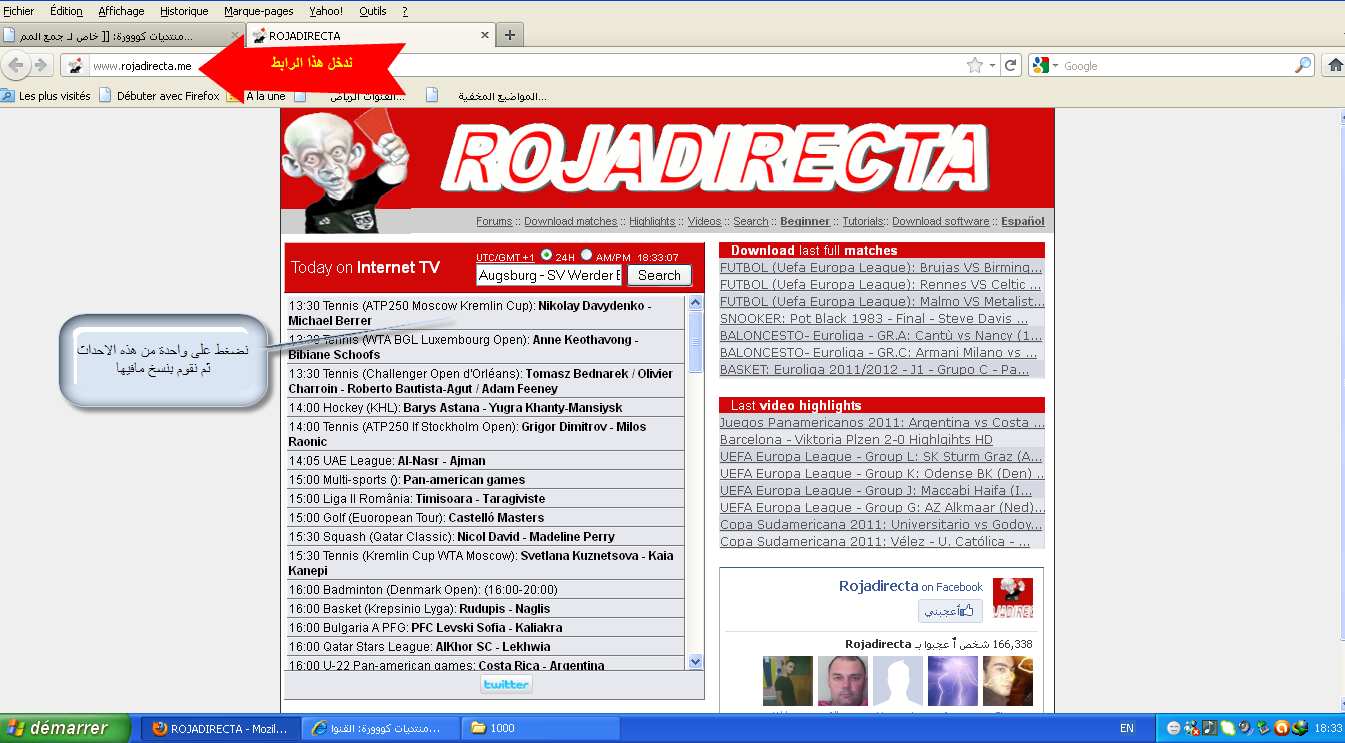Select the 24H time format radio
Viewport: 1345px width, 743px height.
pyautogui.click(x=546, y=255)
